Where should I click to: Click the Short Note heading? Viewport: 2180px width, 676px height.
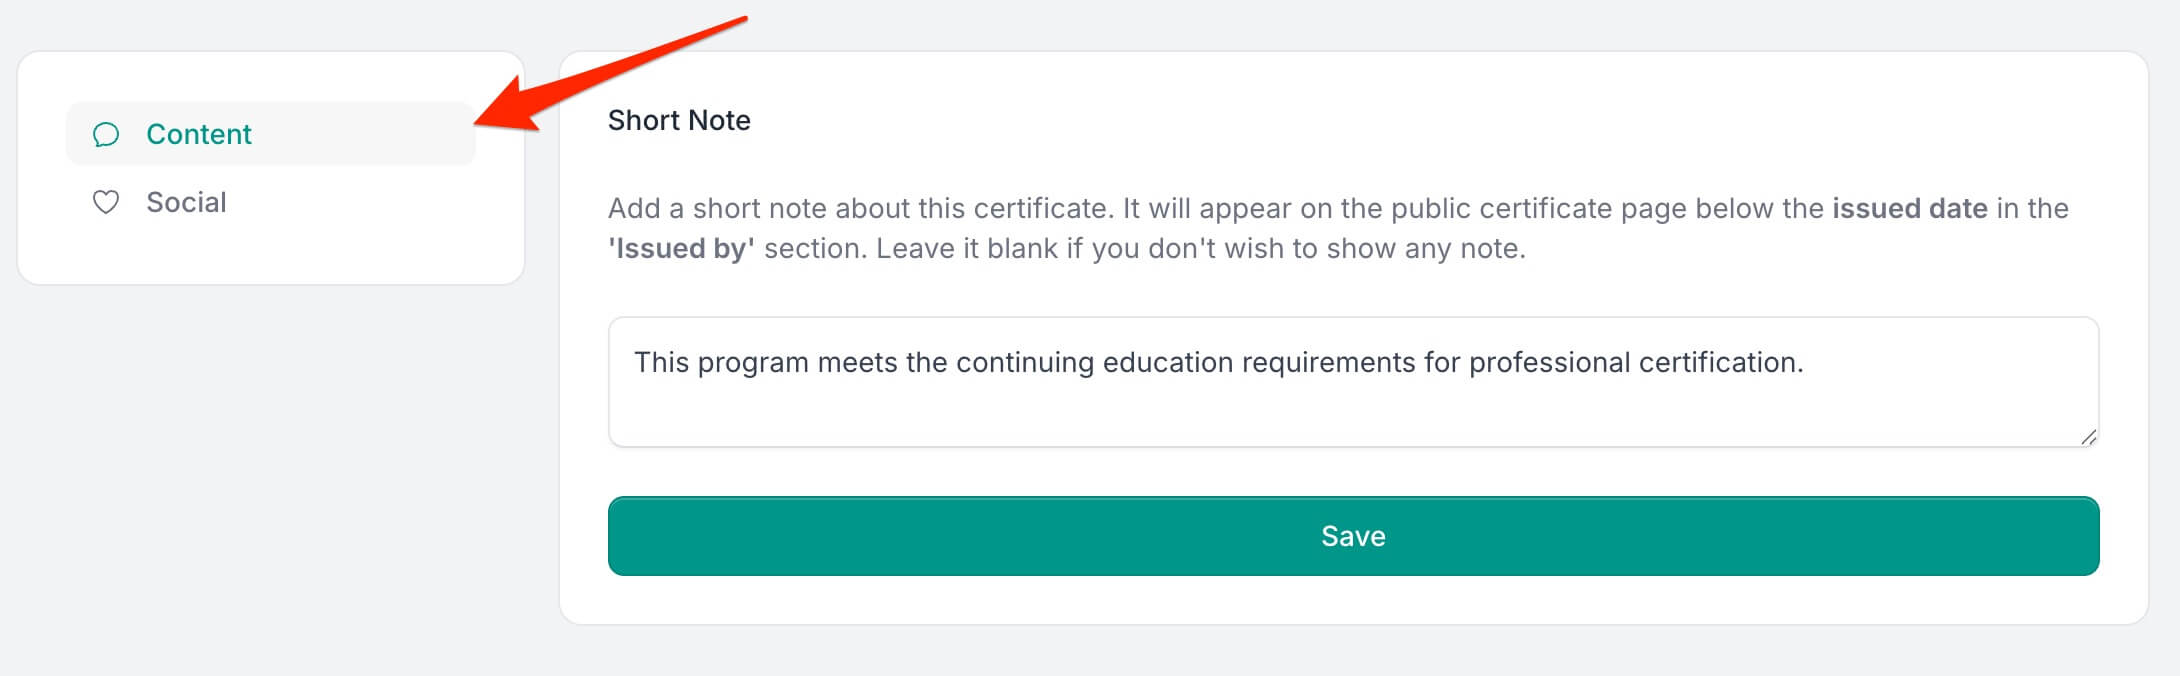679,120
